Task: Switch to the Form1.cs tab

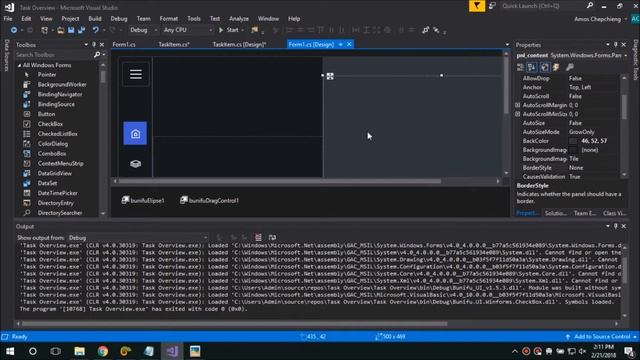Action: 124,44
